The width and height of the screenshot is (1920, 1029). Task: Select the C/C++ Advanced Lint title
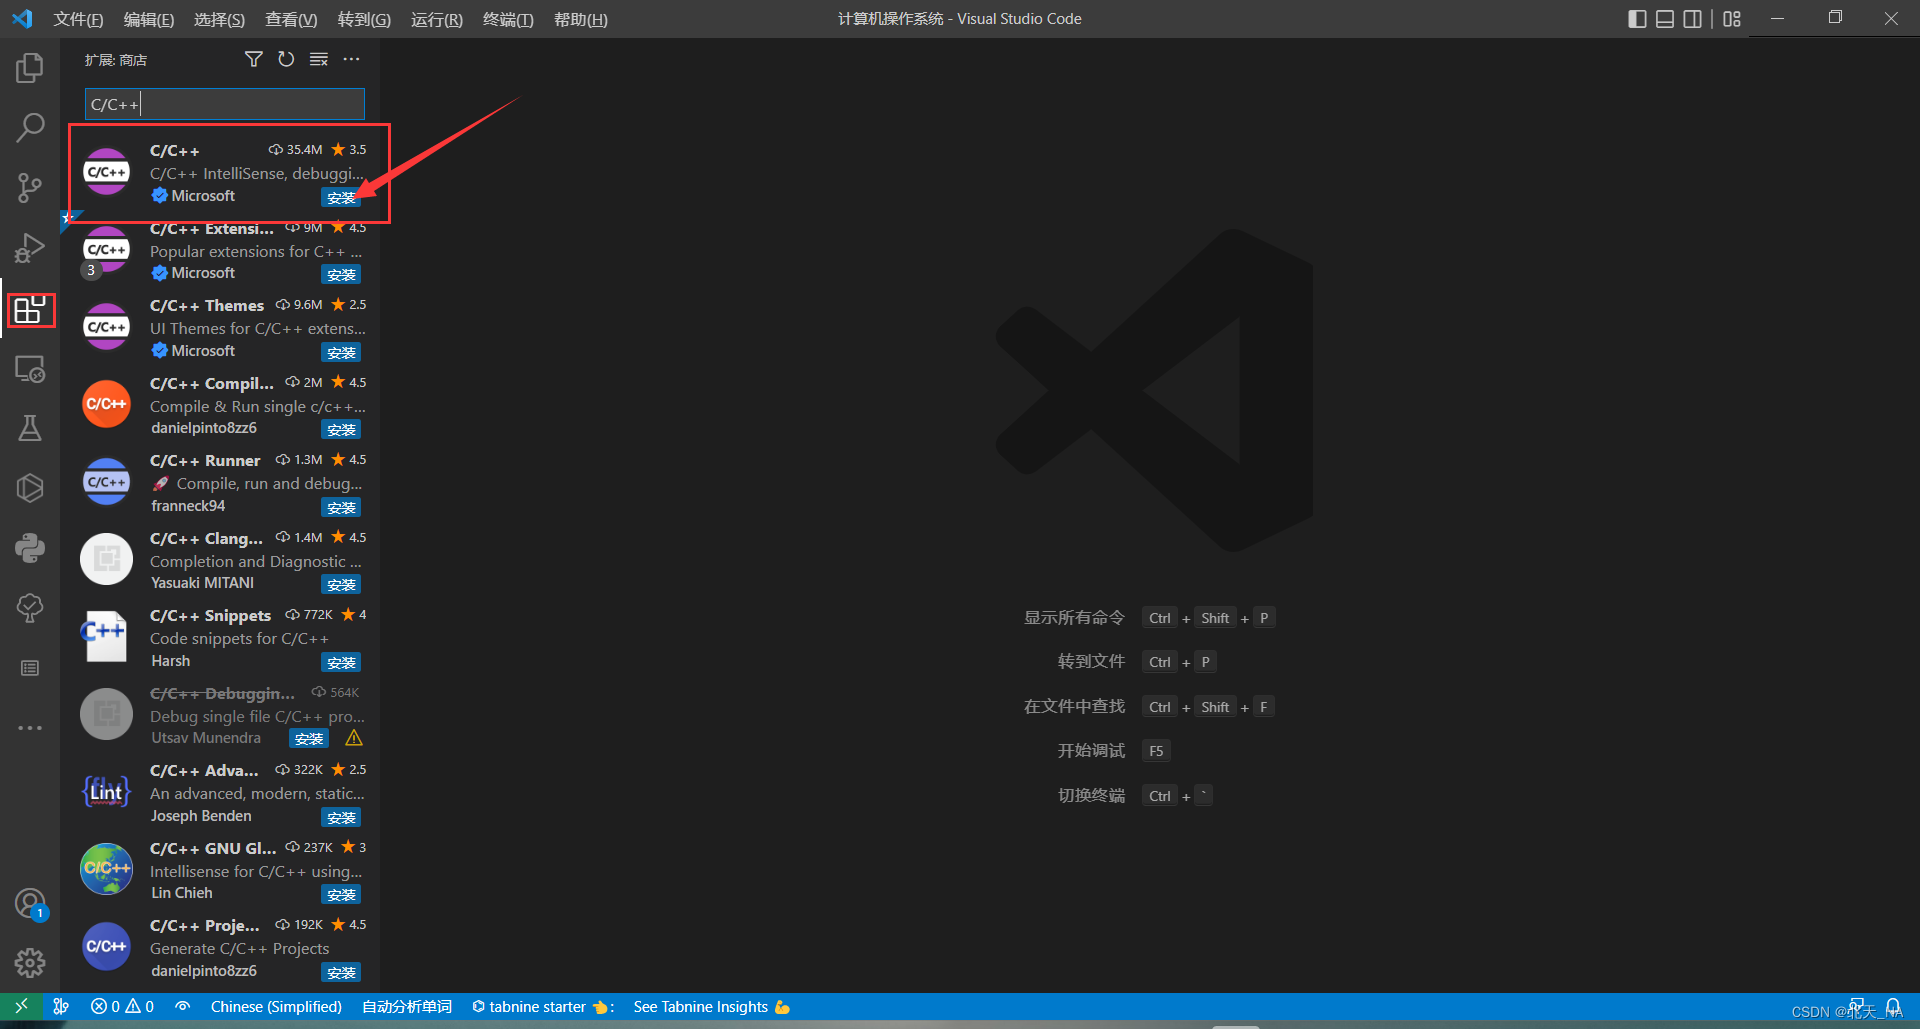(204, 770)
